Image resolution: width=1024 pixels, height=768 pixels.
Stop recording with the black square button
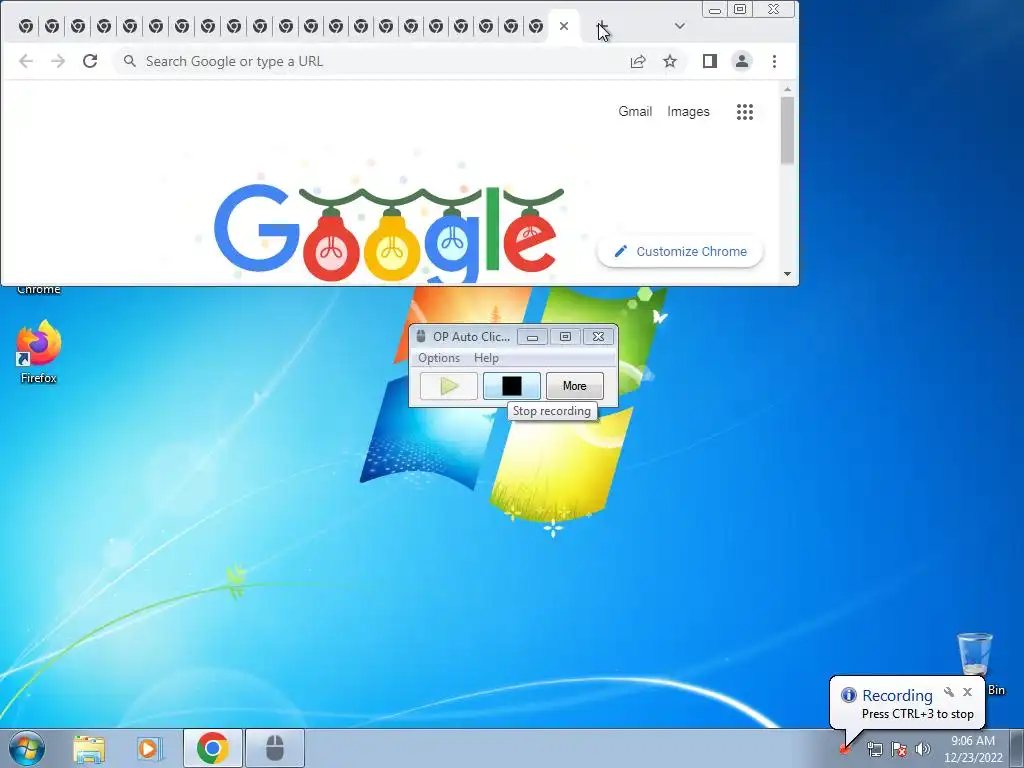tap(512, 386)
